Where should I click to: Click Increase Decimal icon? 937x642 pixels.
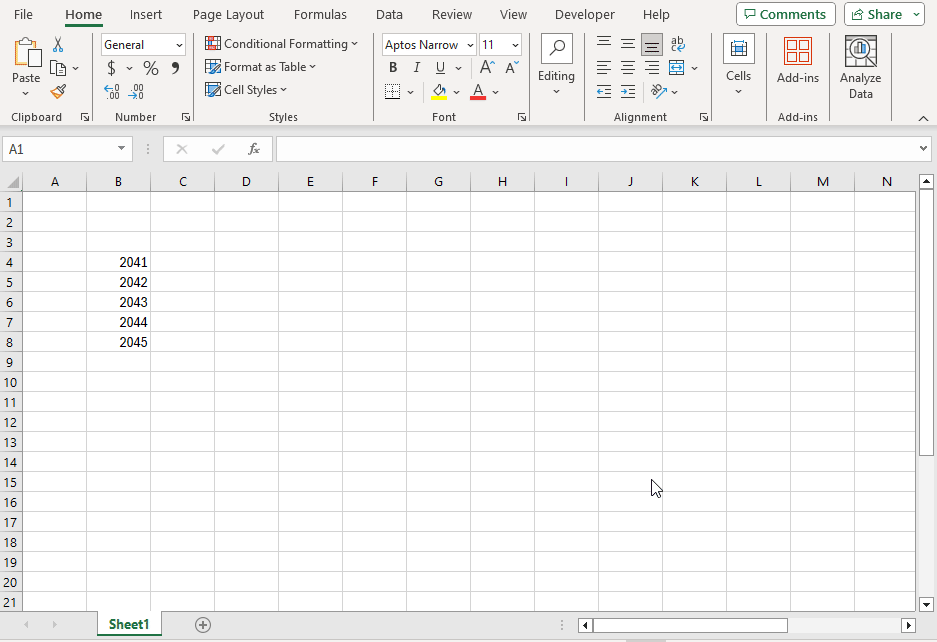tap(112, 91)
